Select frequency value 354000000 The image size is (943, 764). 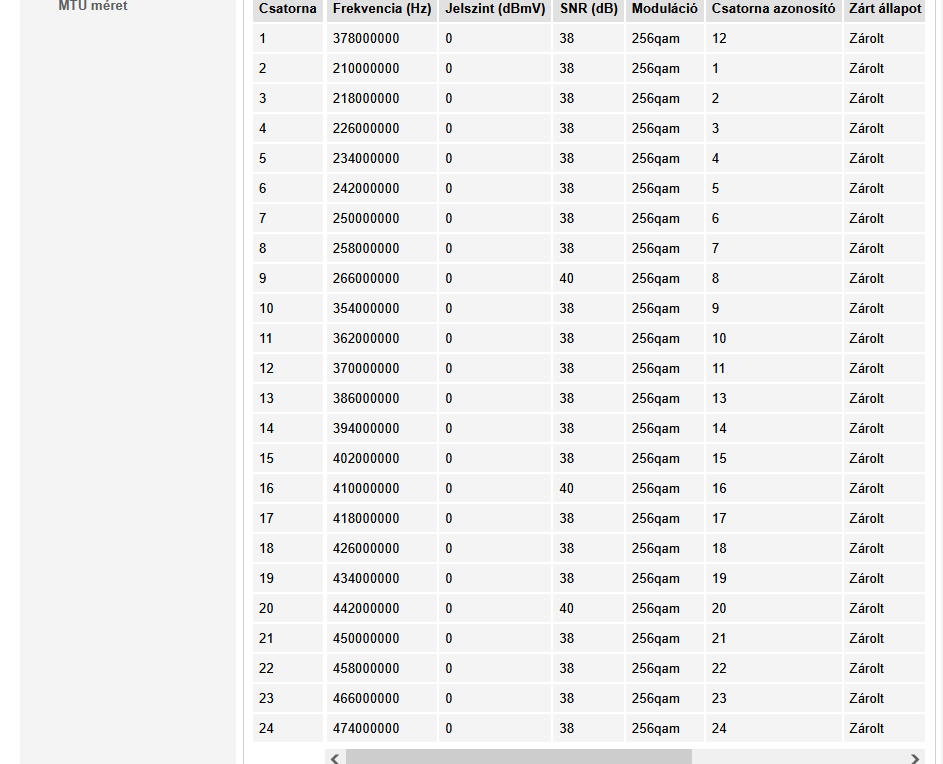[366, 309]
